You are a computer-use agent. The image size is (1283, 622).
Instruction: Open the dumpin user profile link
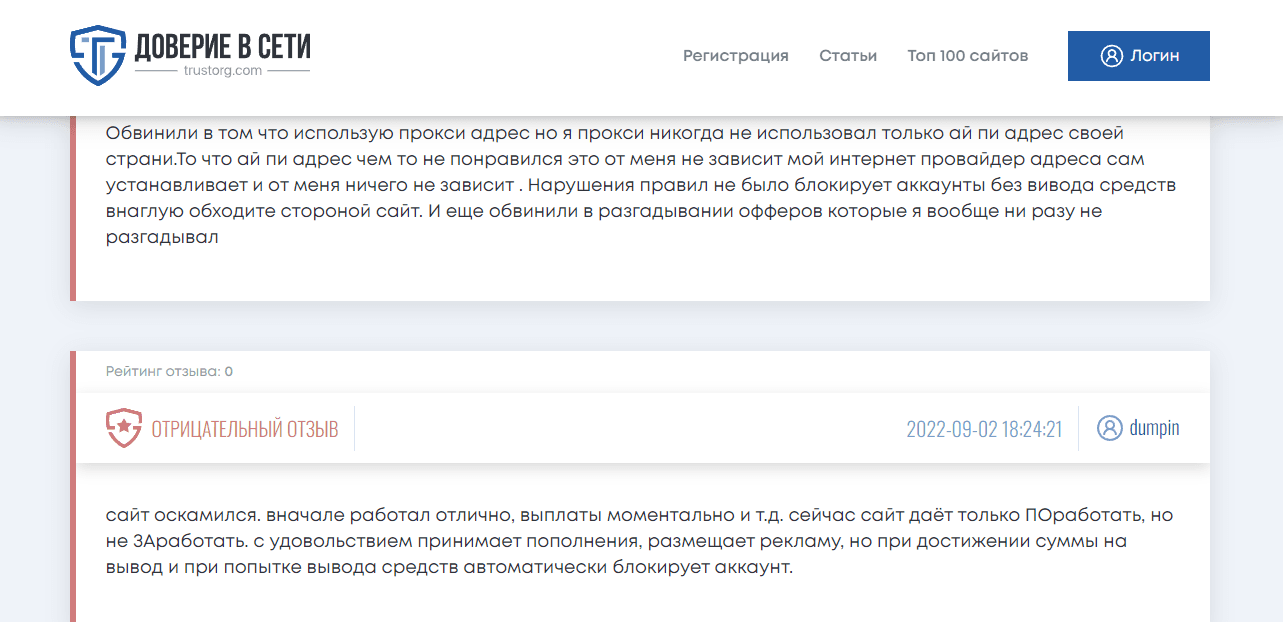click(1154, 428)
